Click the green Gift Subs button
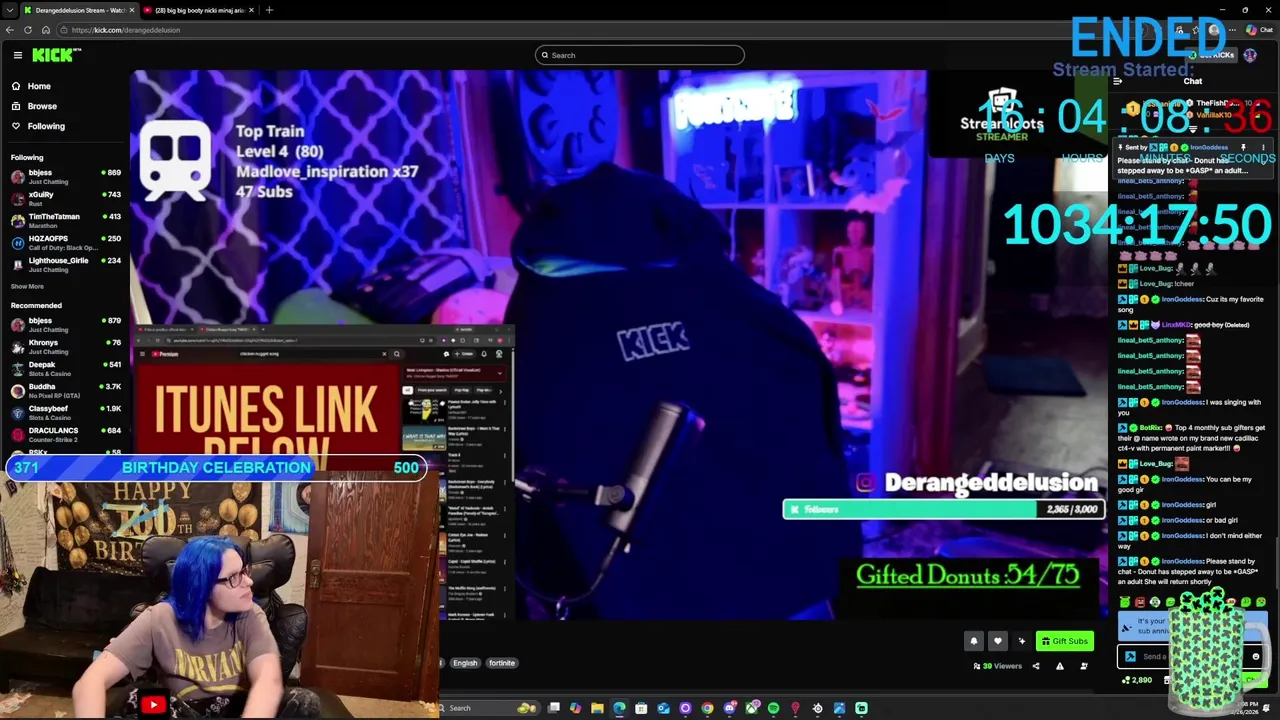The width and height of the screenshot is (1280, 720). pyautogui.click(x=1064, y=641)
